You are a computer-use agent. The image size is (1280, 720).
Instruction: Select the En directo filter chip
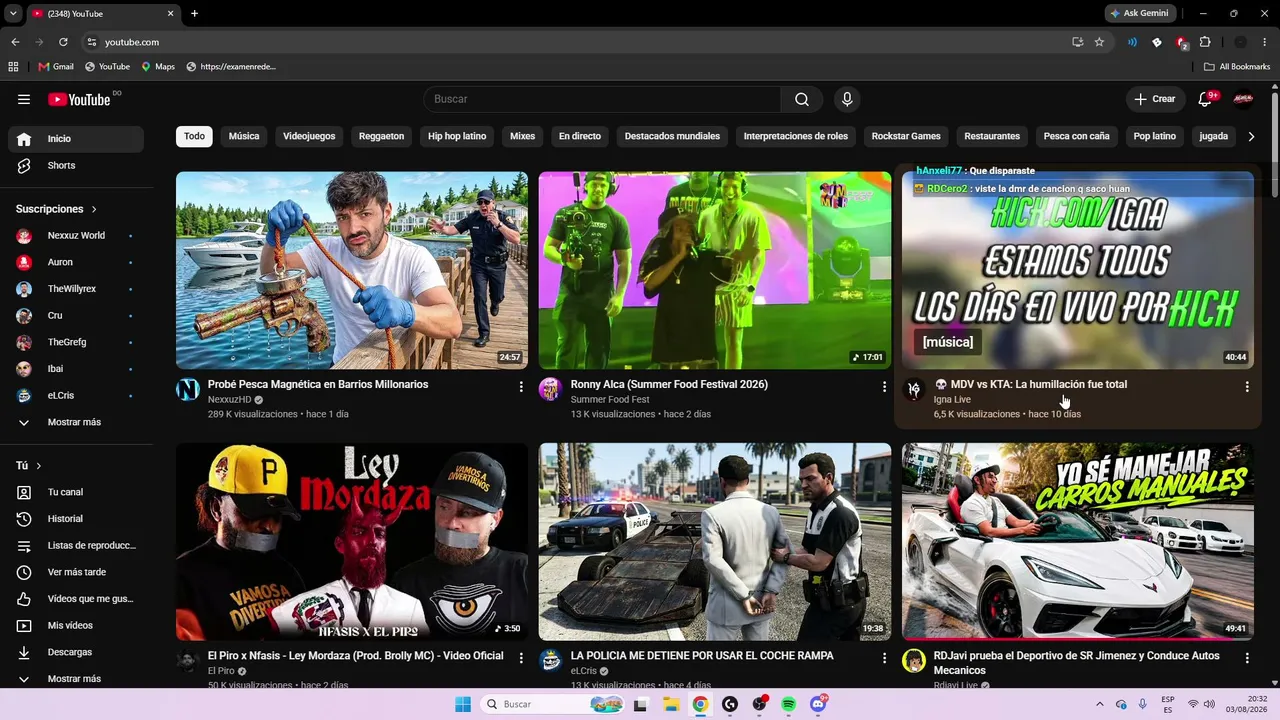(x=580, y=136)
